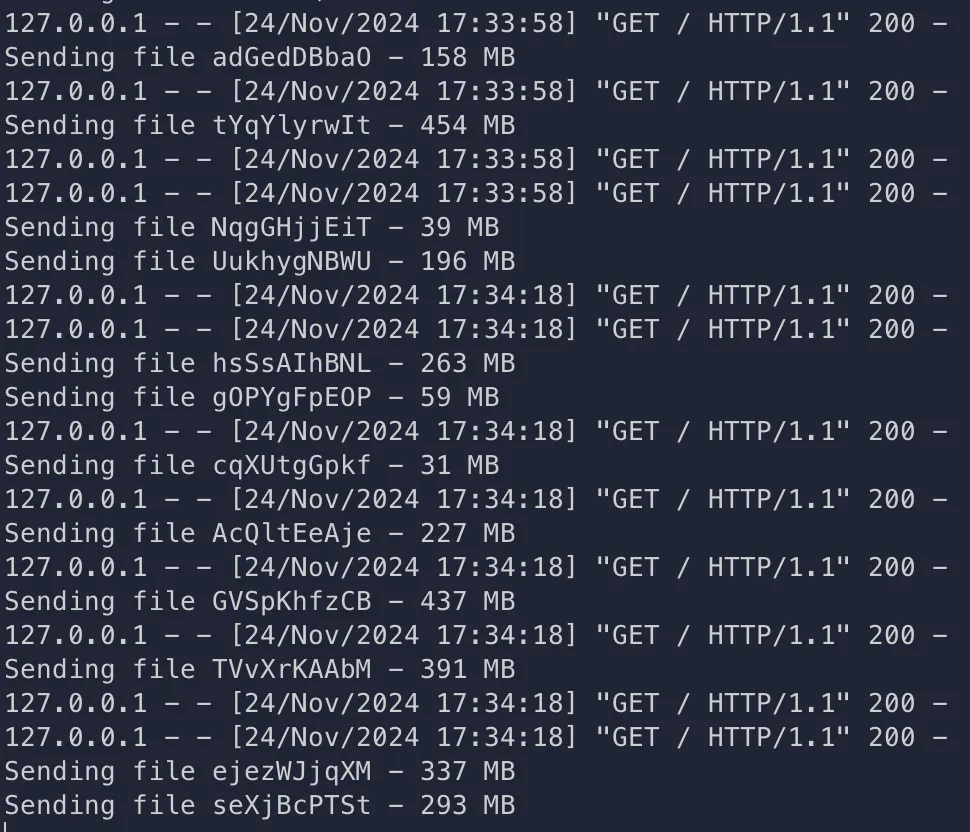Click the file name adGedDBbaO
Viewport: 970px width, 832px height.
pyautogui.click(x=284, y=57)
